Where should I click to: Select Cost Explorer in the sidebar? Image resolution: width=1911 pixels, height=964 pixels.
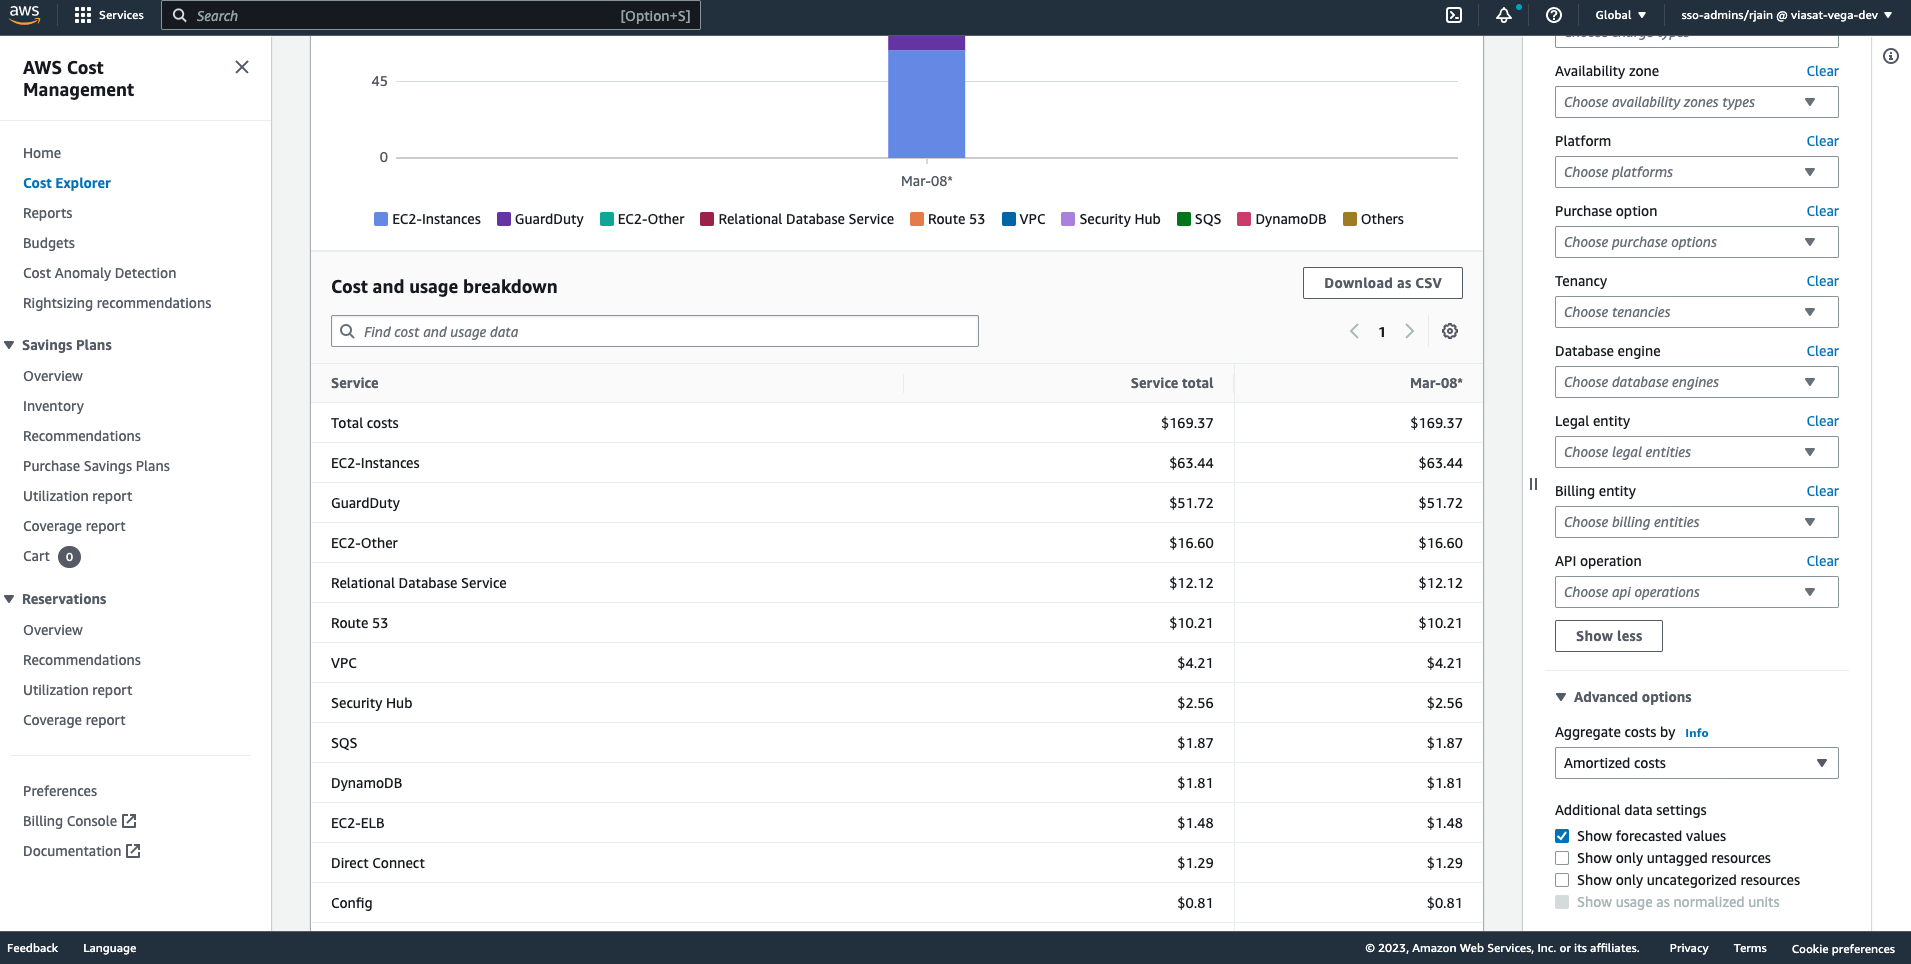coord(66,183)
